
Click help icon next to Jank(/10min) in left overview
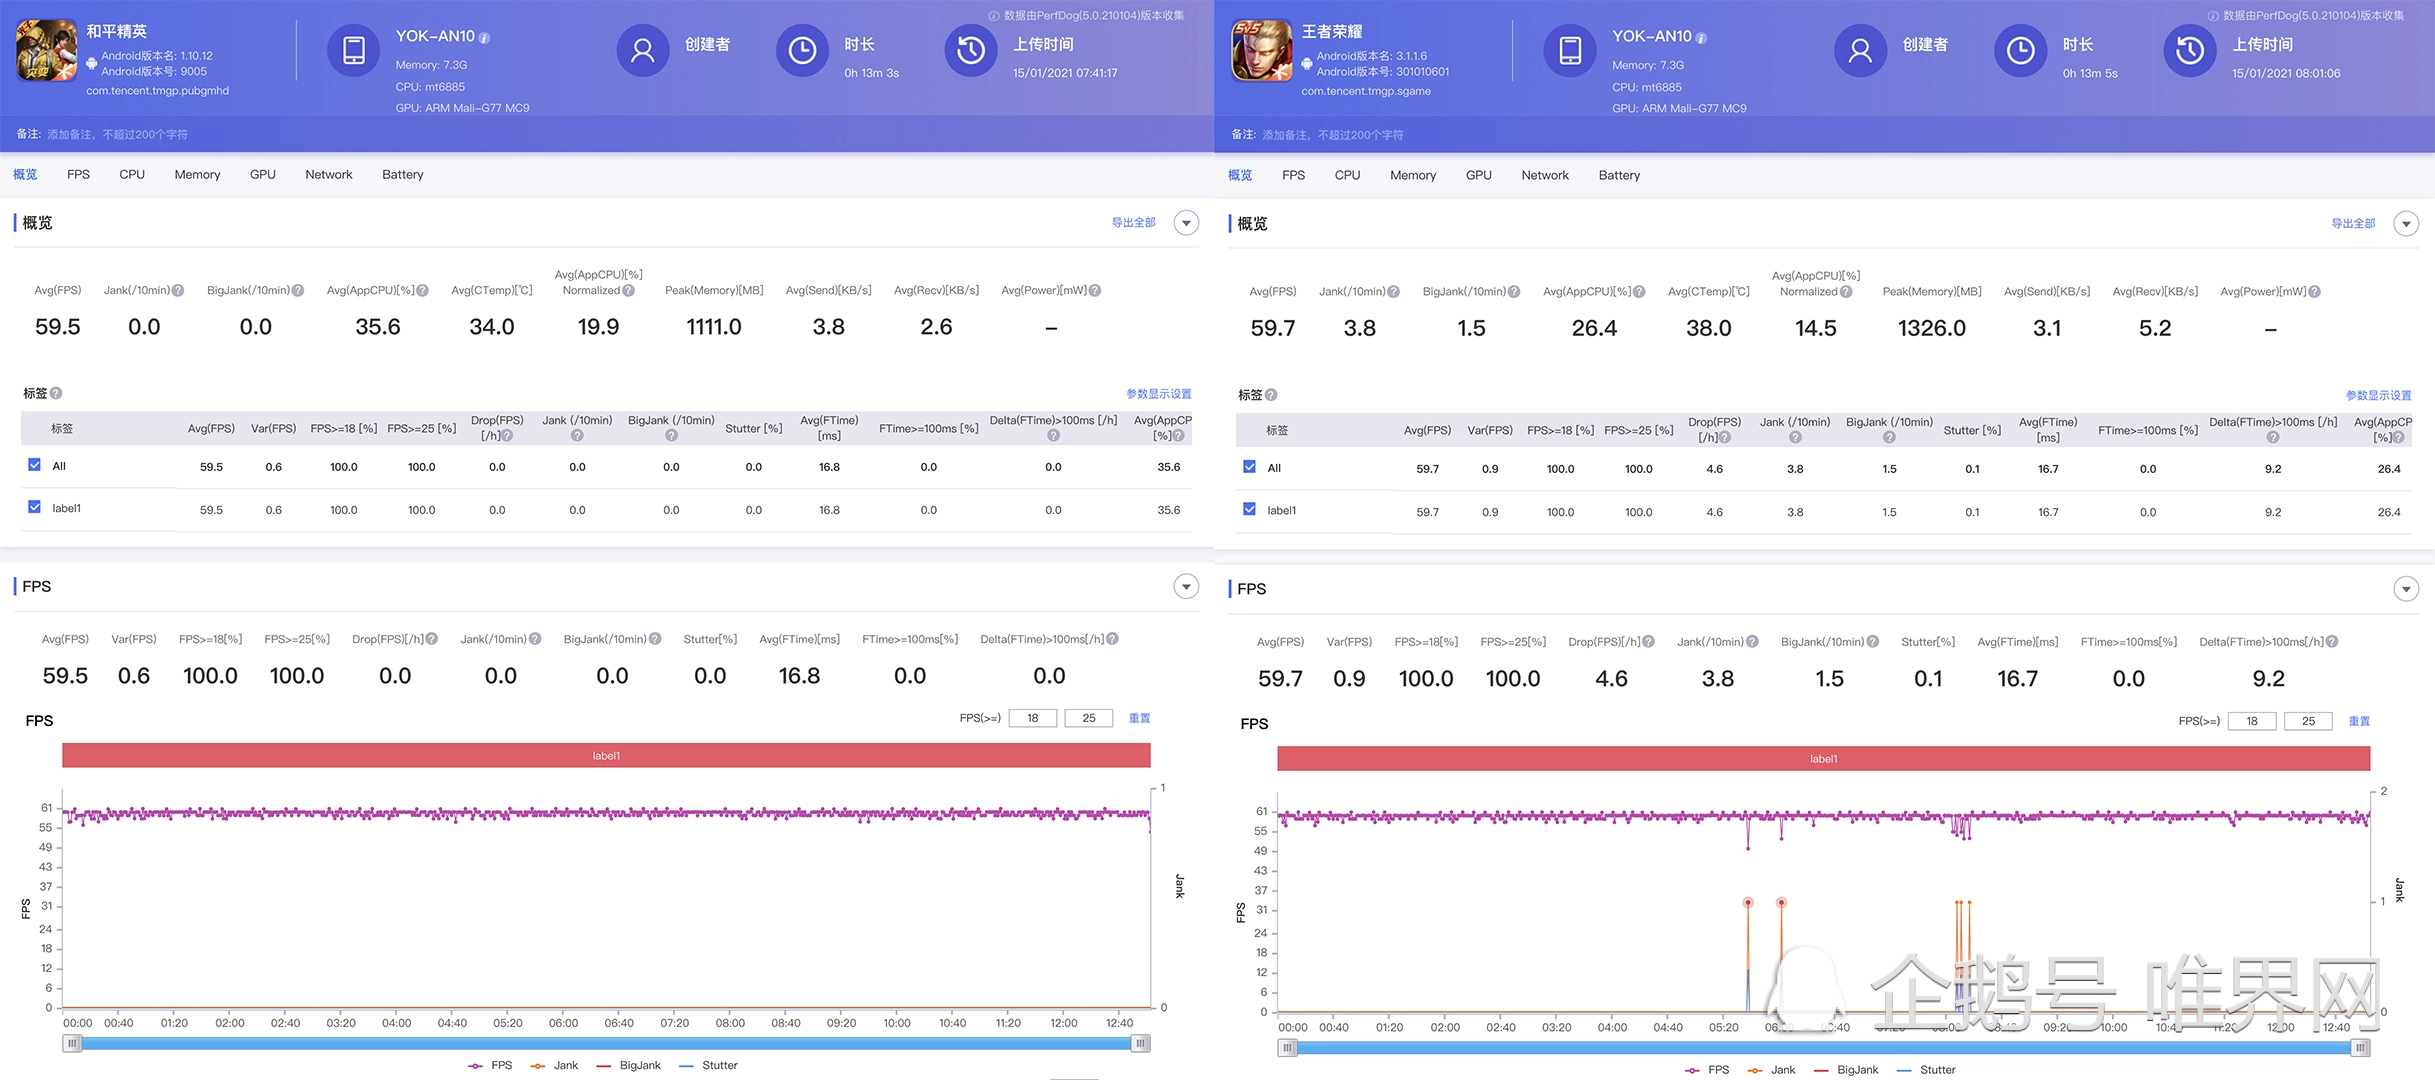(178, 290)
